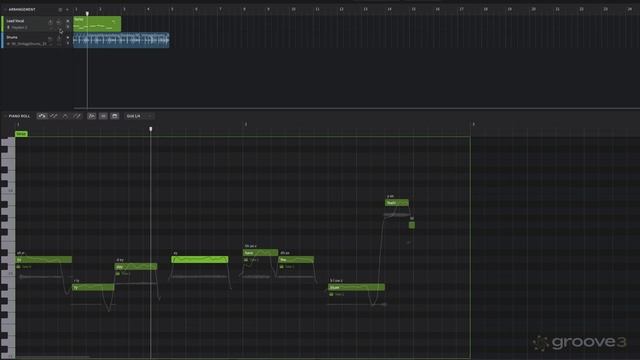Click the plus icon in Arrangement header
This screenshot has width=640, height=360.
pyautogui.click(x=67, y=9)
